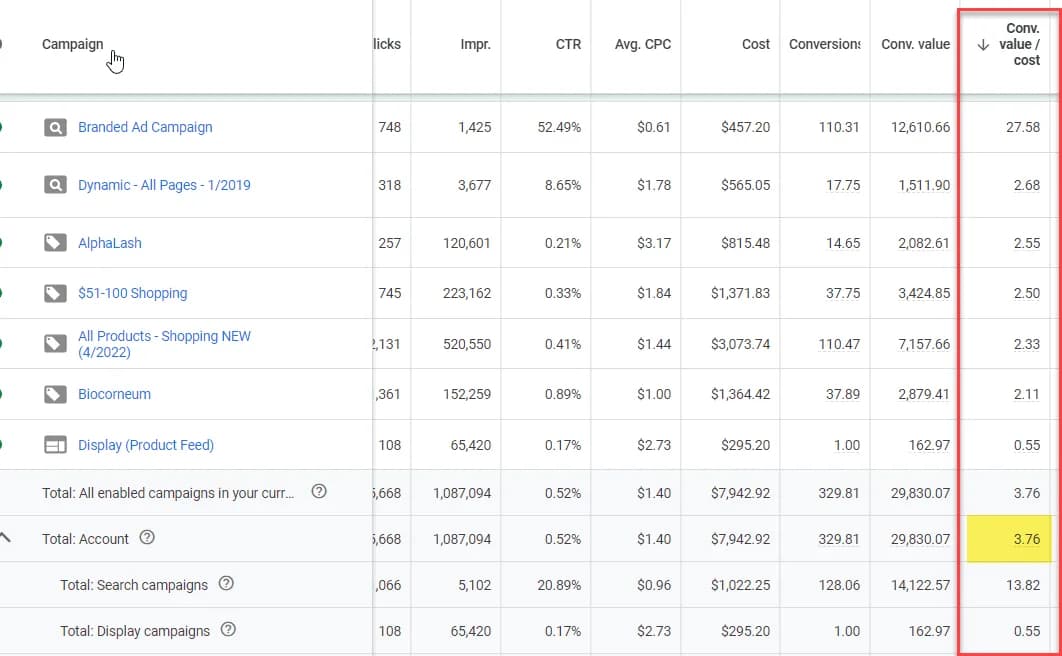Sort by Conv. value / cost column header
The image size is (1062, 656).
click(1019, 44)
